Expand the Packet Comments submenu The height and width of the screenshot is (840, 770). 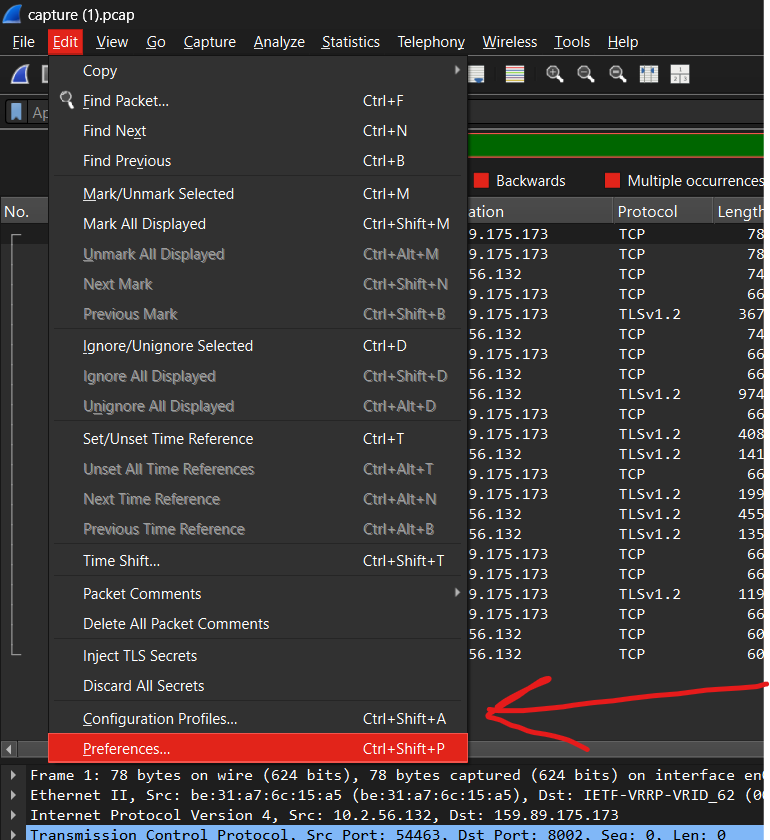[258, 594]
